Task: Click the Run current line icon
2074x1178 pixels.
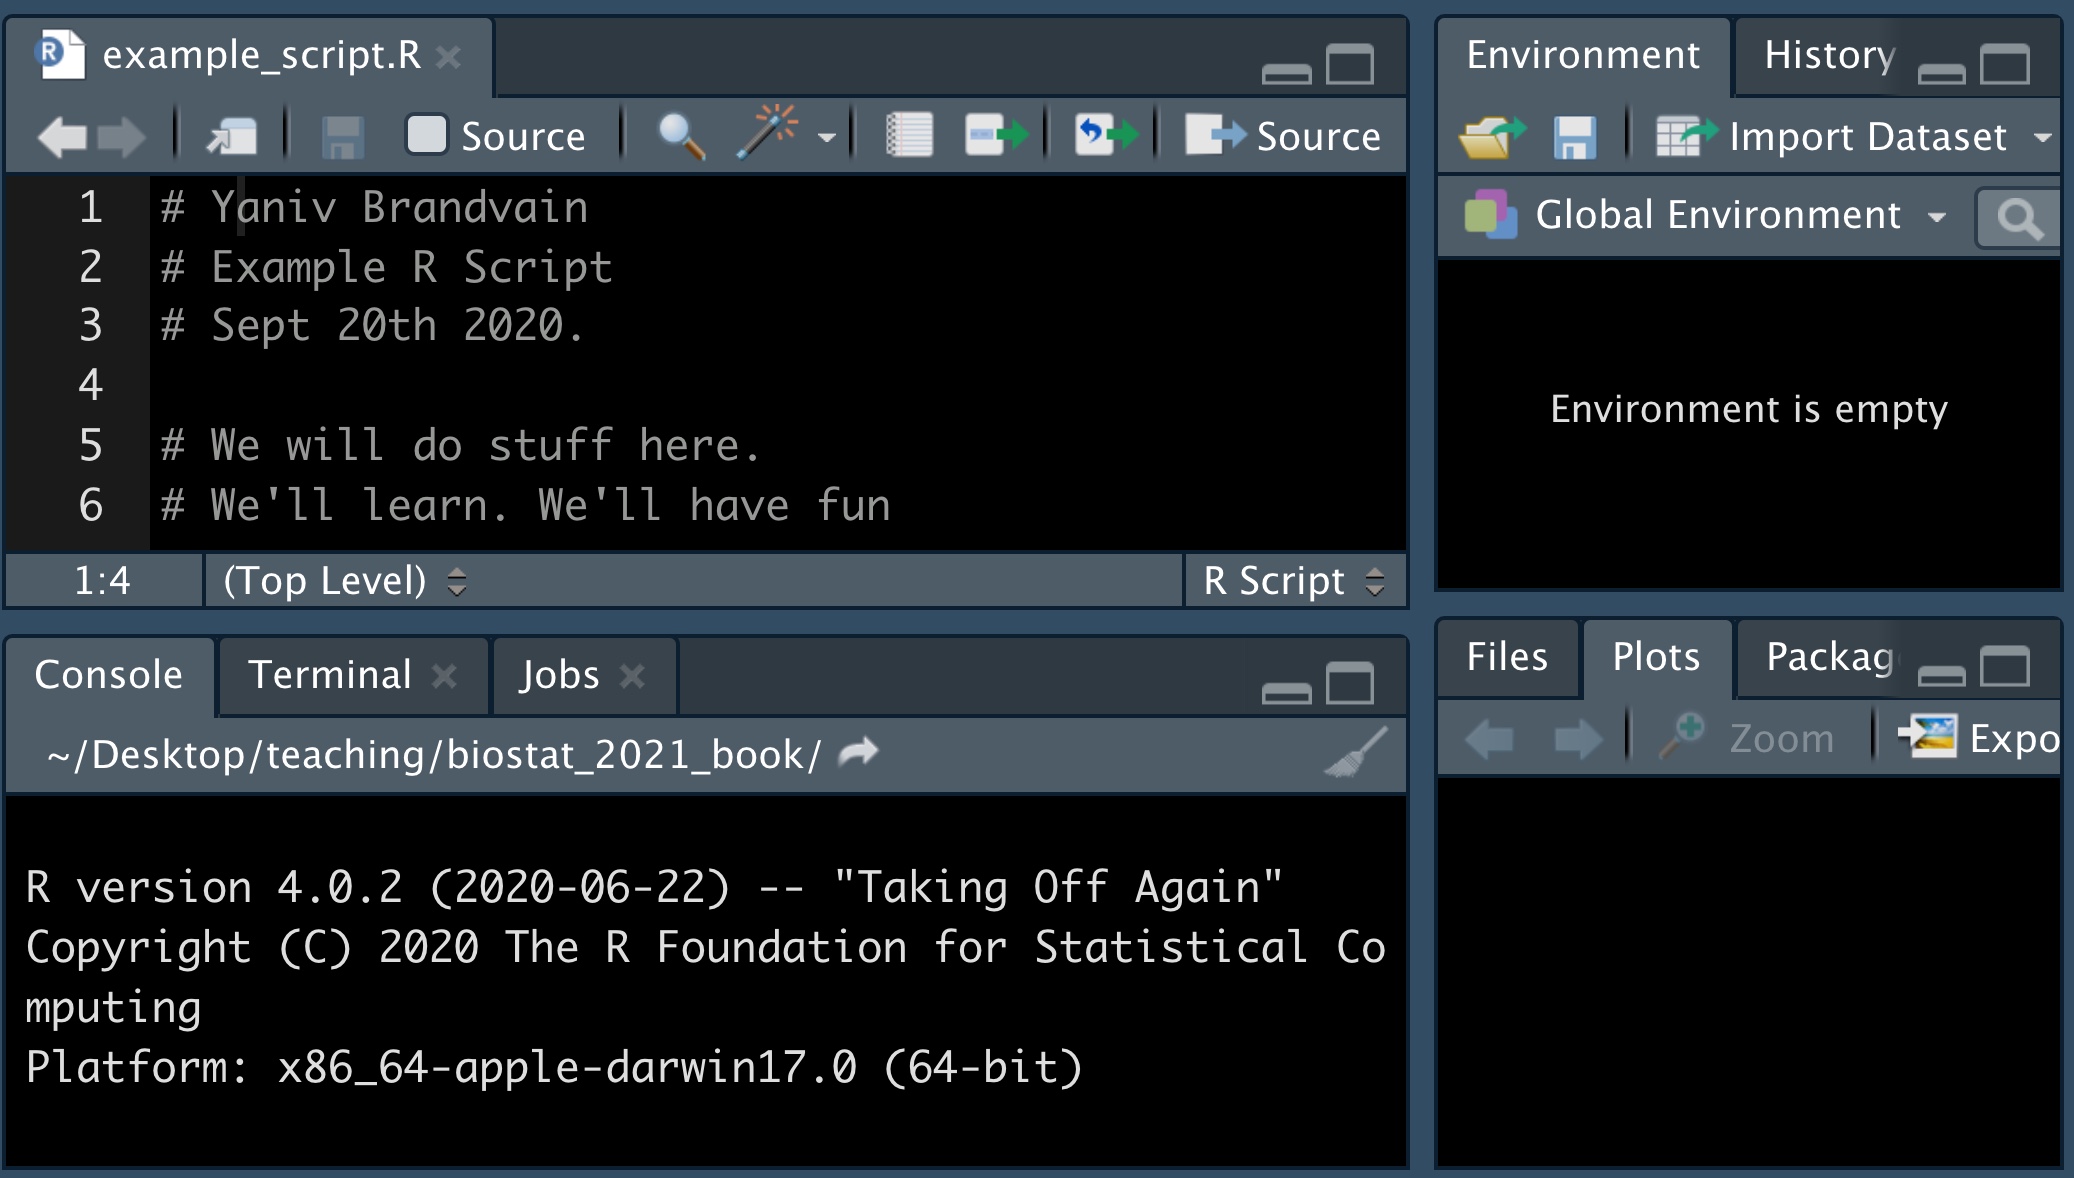Action: pos(996,135)
